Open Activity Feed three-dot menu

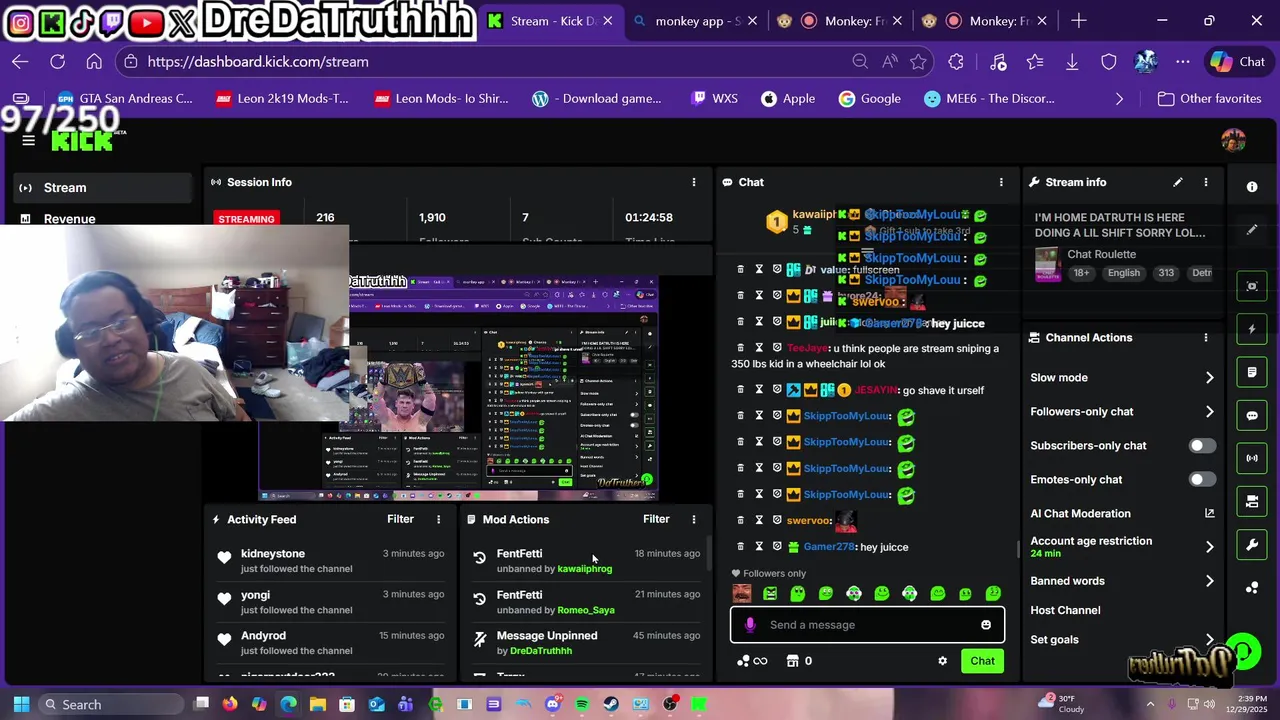(x=438, y=519)
